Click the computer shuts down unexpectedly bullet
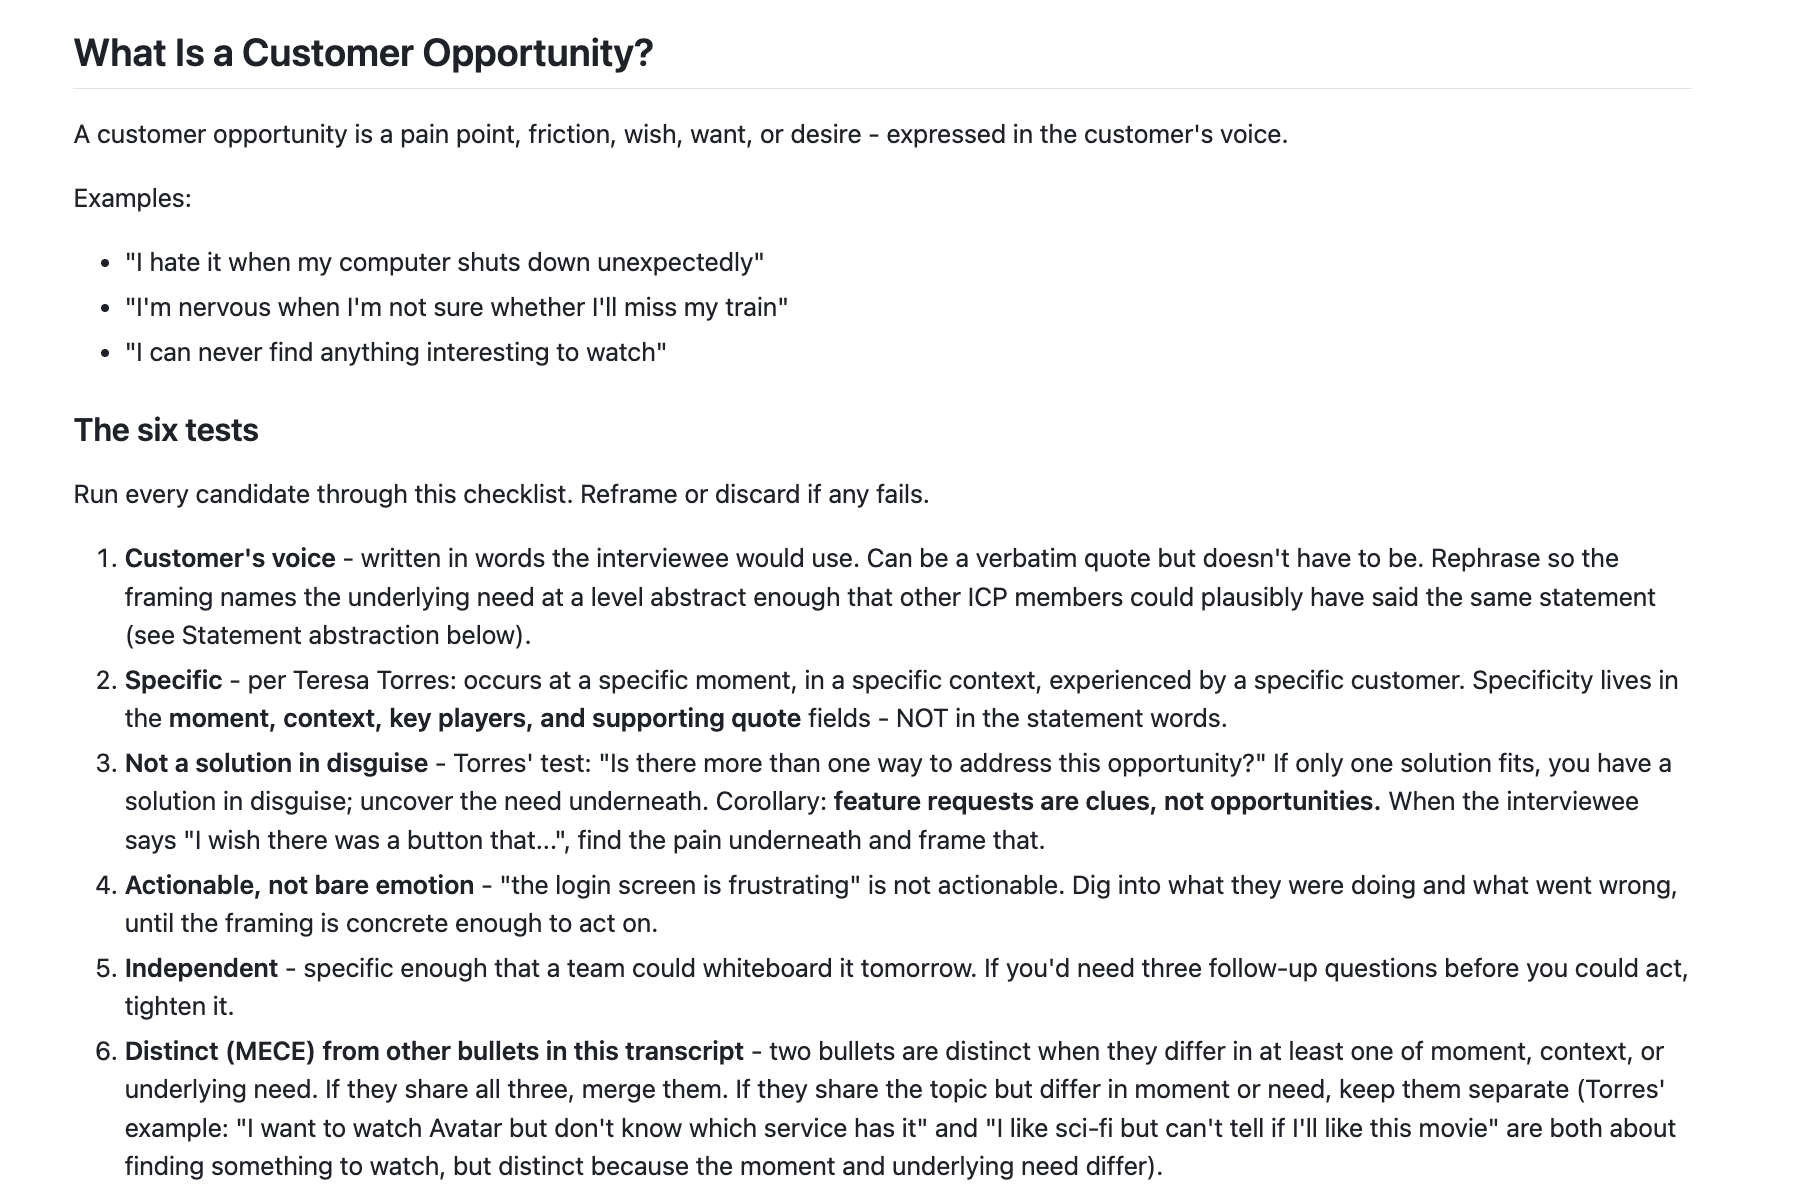The image size is (1796, 1204). 444,262
